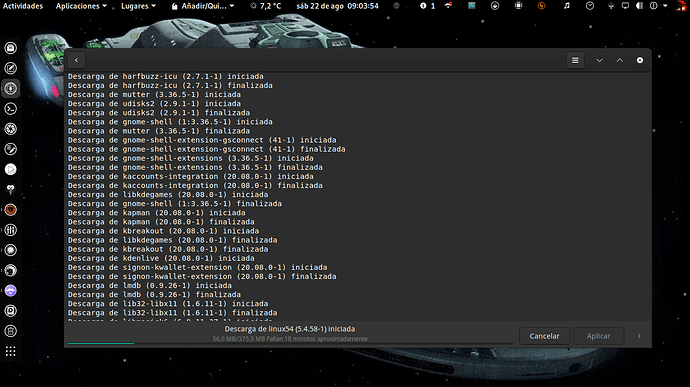The image size is (690, 387).
Task: Select line "harfbuzz-icu (2.7.1-1) iniciada"
Action: [165, 76]
